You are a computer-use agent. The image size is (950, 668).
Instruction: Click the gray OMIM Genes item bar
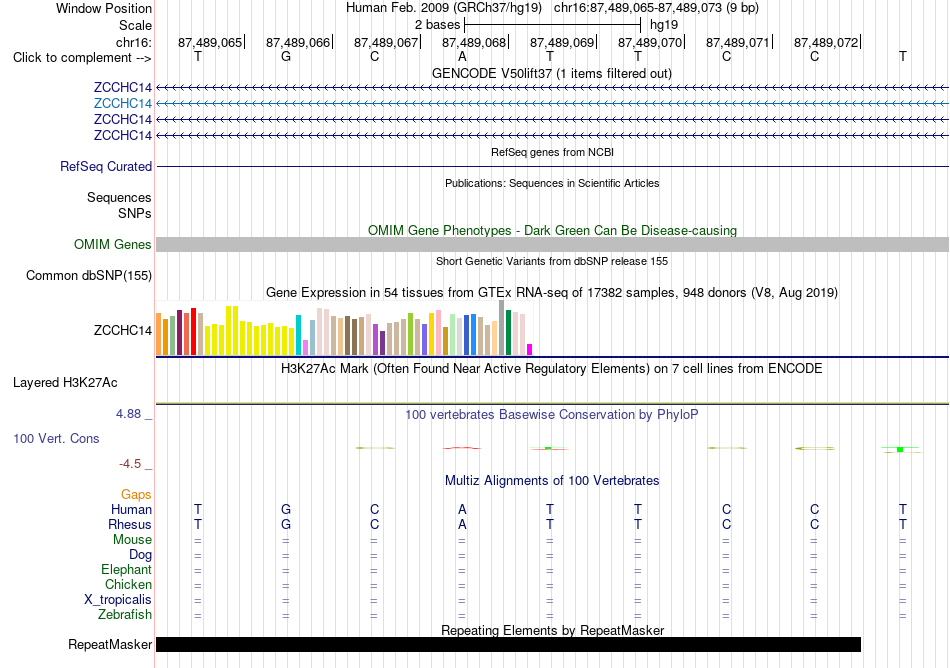click(552, 245)
